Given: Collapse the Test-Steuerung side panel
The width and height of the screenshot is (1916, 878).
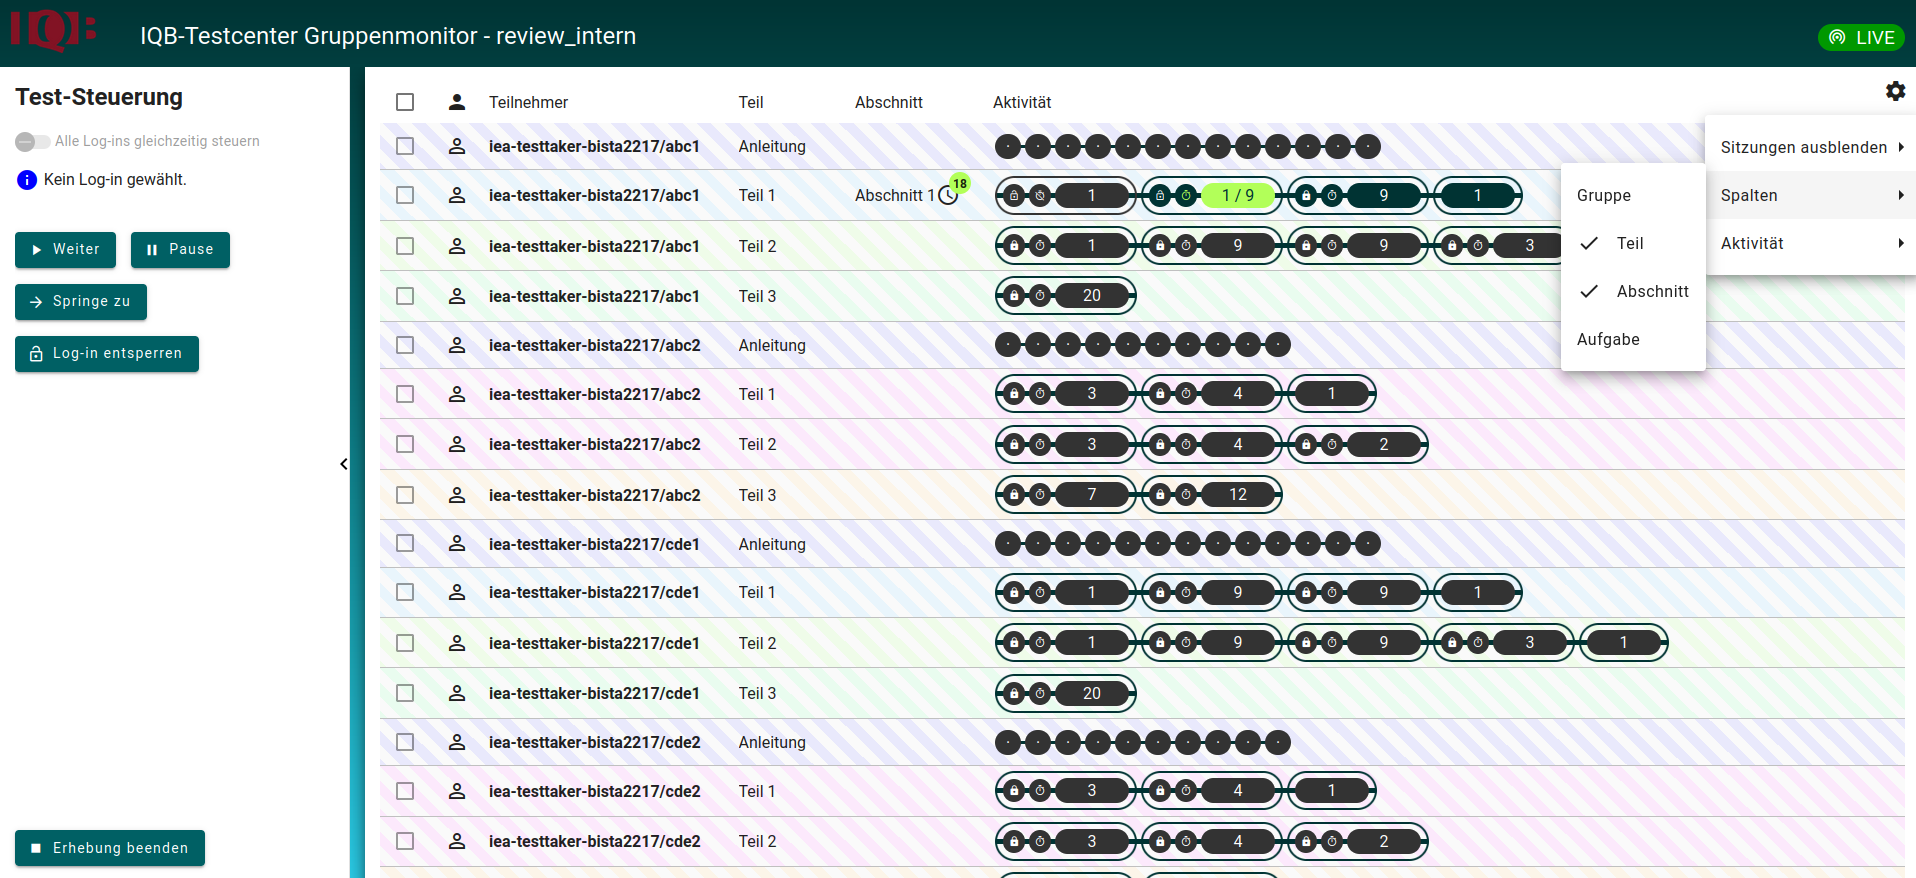Looking at the screenshot, I should point(344,464).
